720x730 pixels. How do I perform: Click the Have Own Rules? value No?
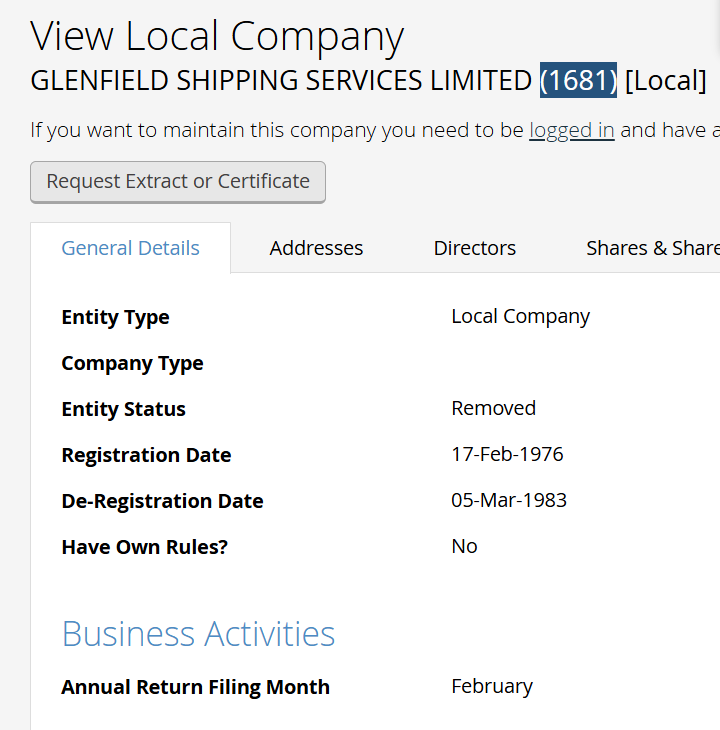tap(464, 547)
